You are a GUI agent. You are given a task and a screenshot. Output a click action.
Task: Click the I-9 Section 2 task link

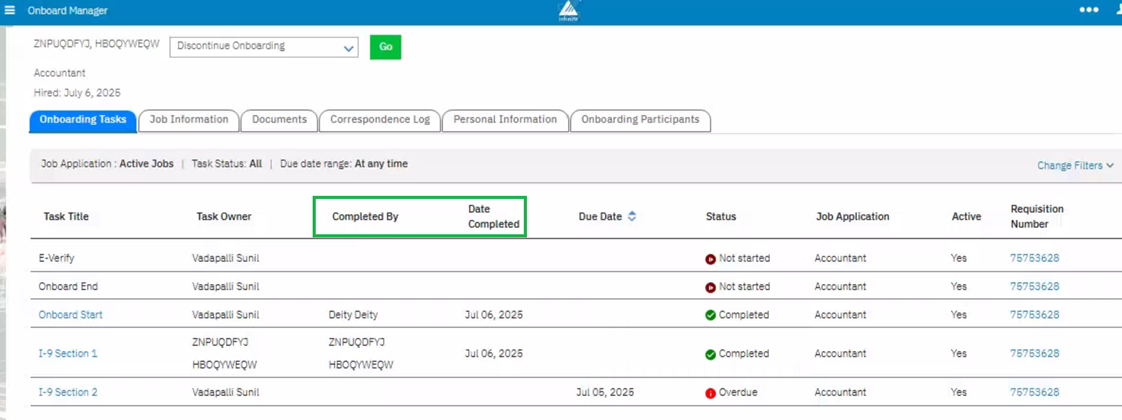[68, 393]
